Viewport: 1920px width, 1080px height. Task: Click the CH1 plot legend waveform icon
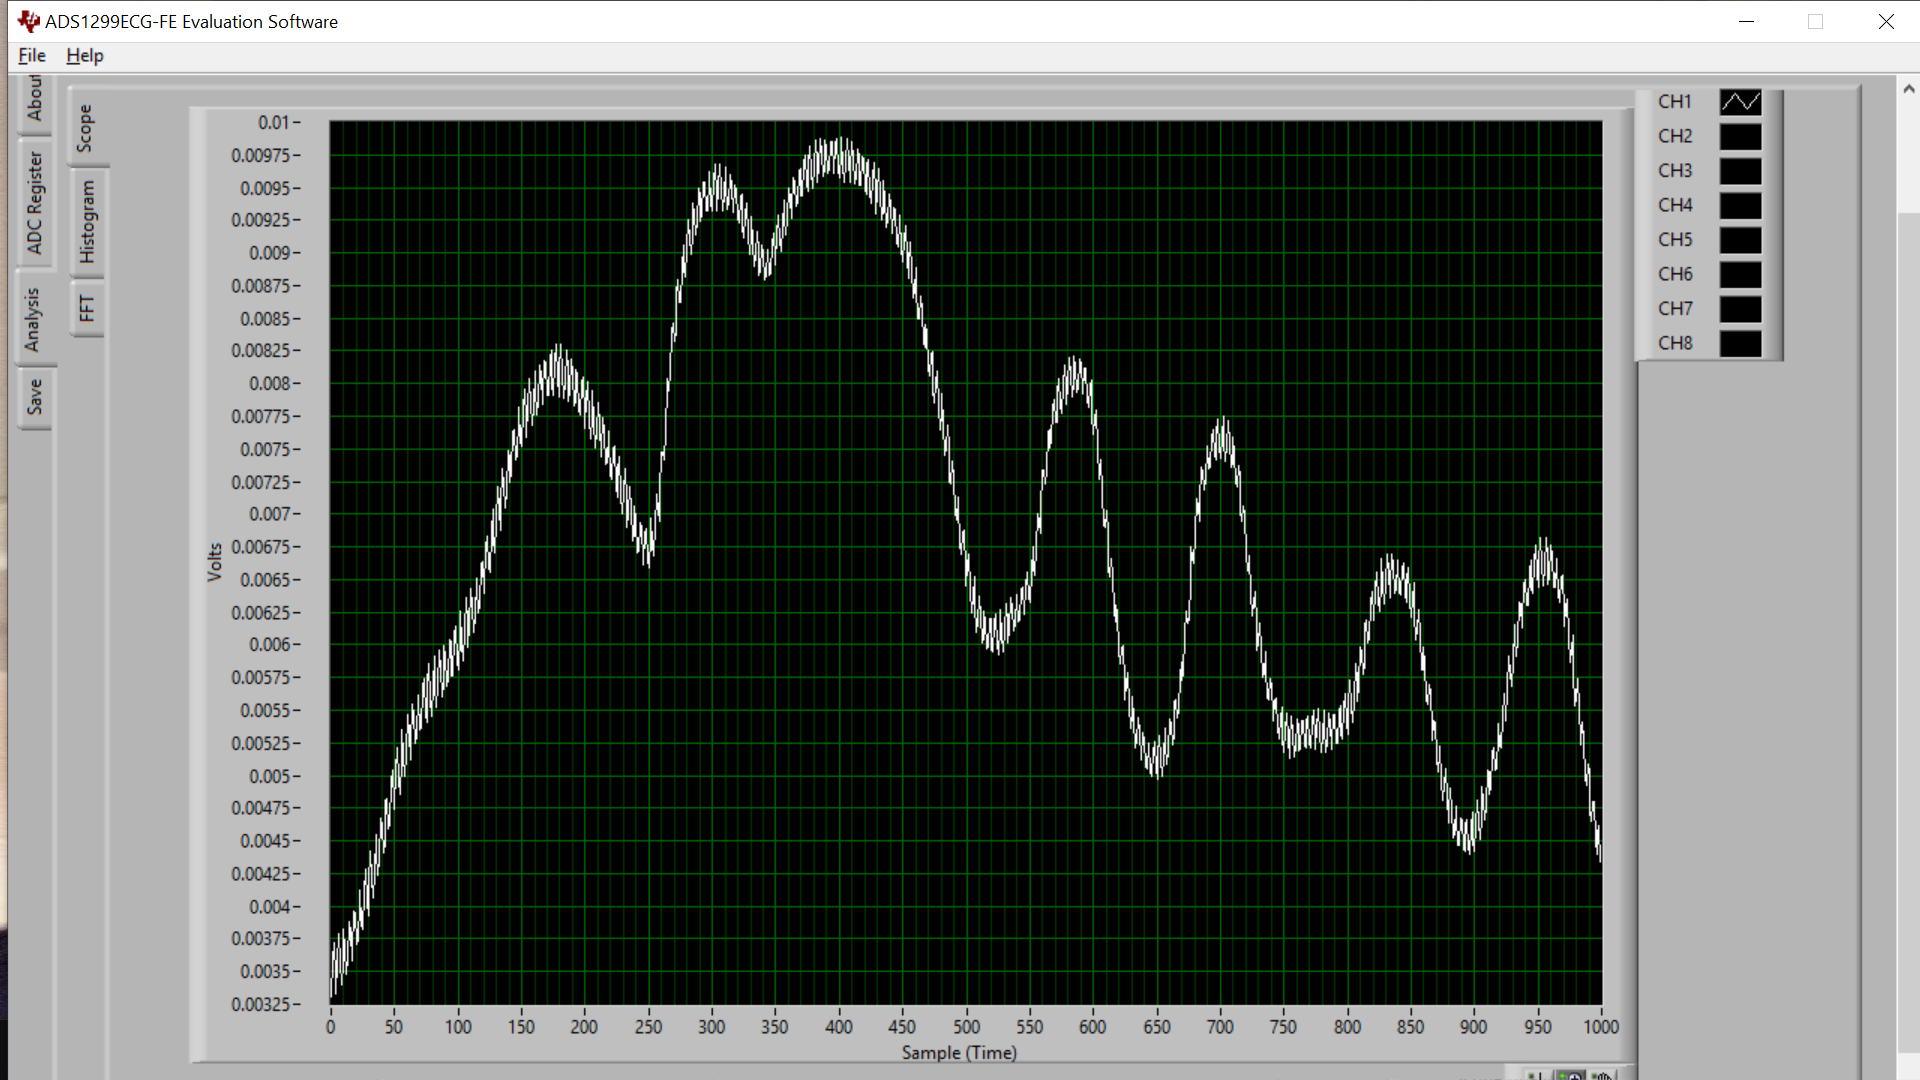pyautogui.click(x=1740, y=102)
